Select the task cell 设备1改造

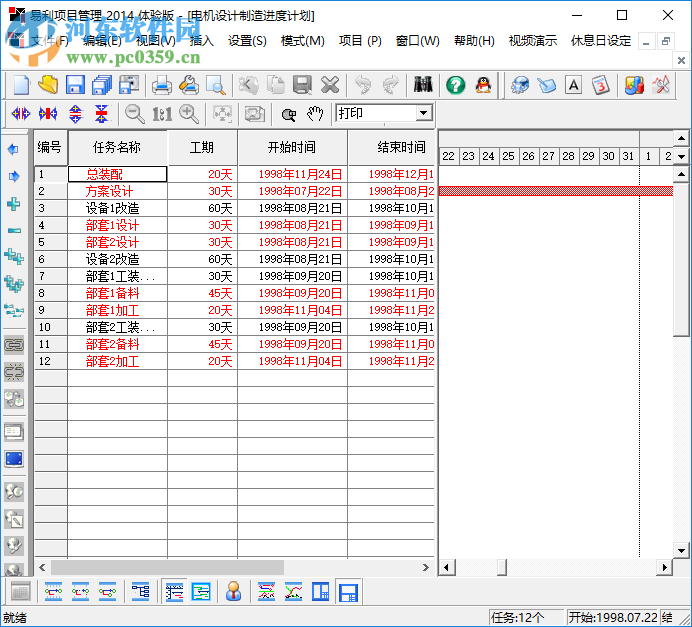coord(117,208)
